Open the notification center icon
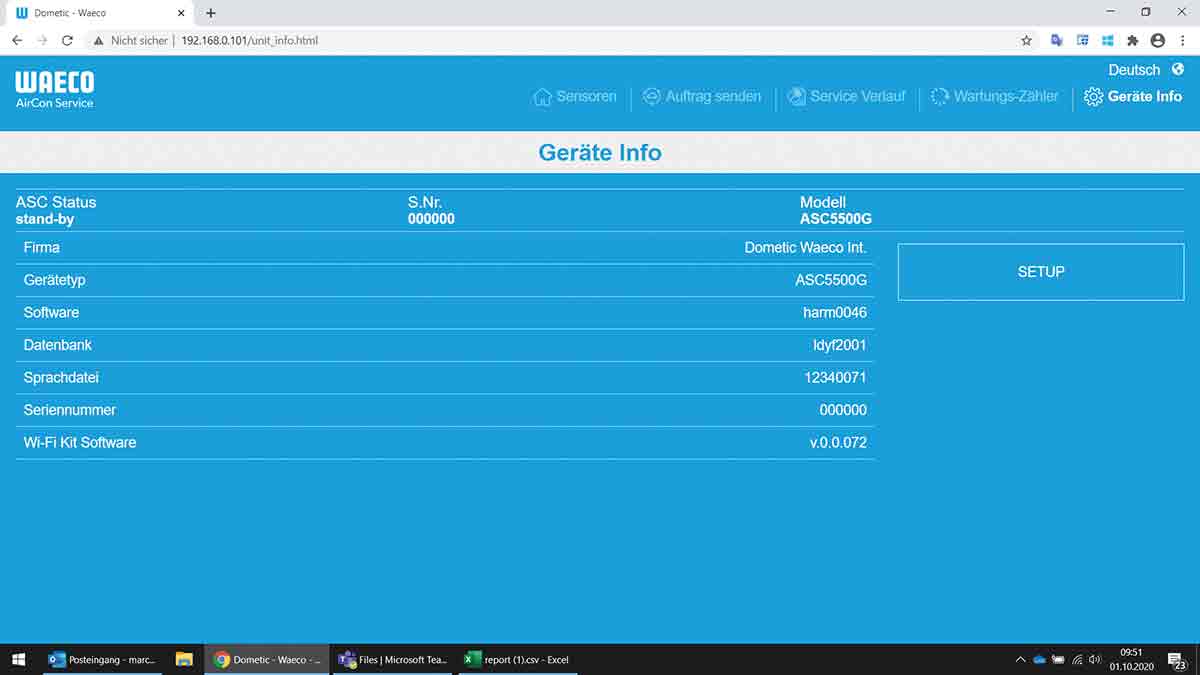The width and height of the screenshot is (1200, 675). point(1177,660)
